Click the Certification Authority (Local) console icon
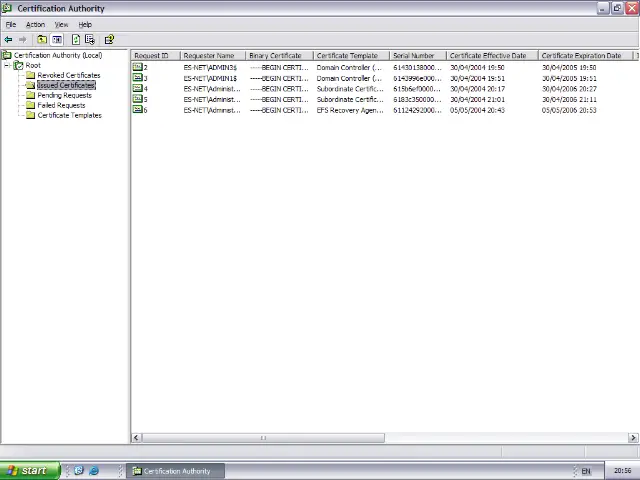The image size is (640, 480). point(7,55)
